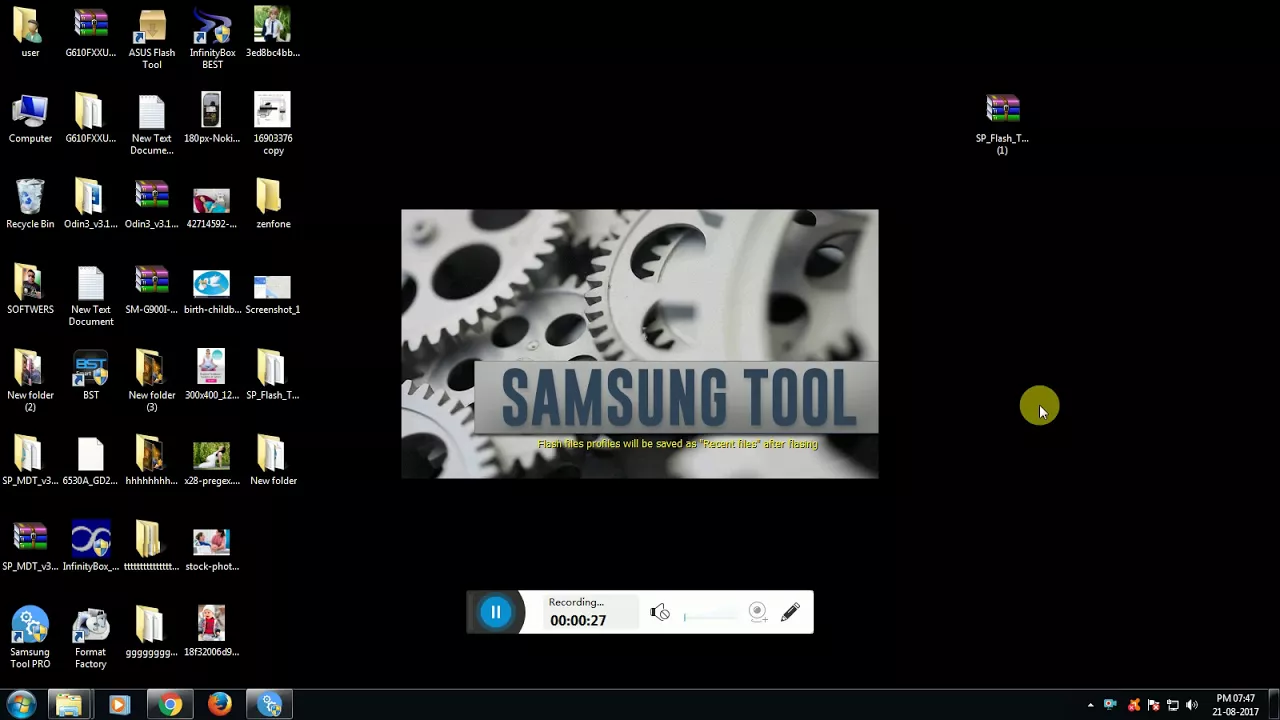Select the 3ed8bc4bb image file
The image size is (1280, 720).
click(x=273, y=33)
